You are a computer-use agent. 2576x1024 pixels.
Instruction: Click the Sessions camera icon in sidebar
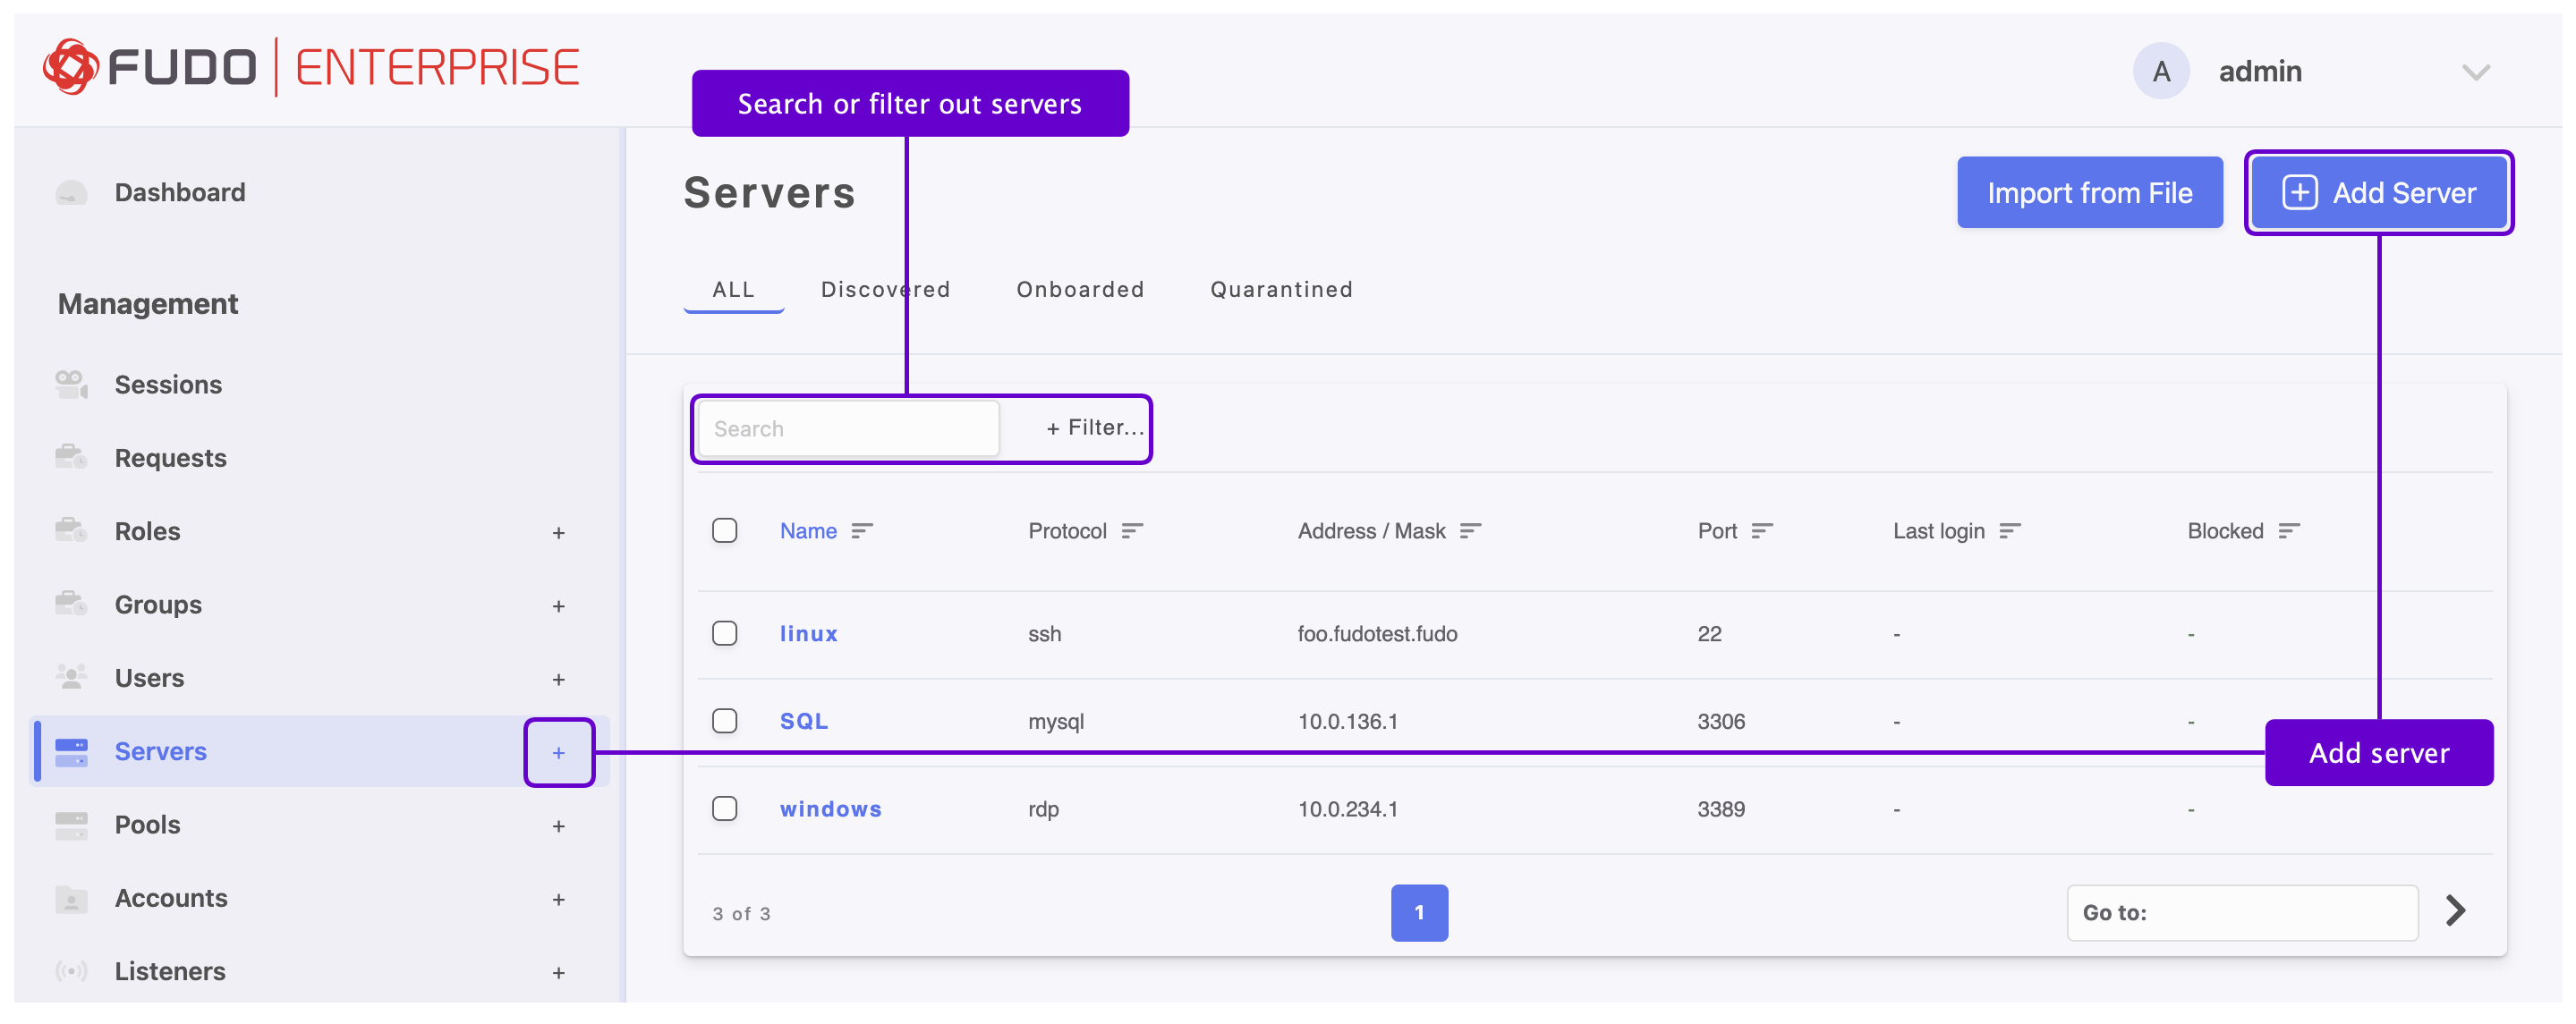(x=71, y=384)
